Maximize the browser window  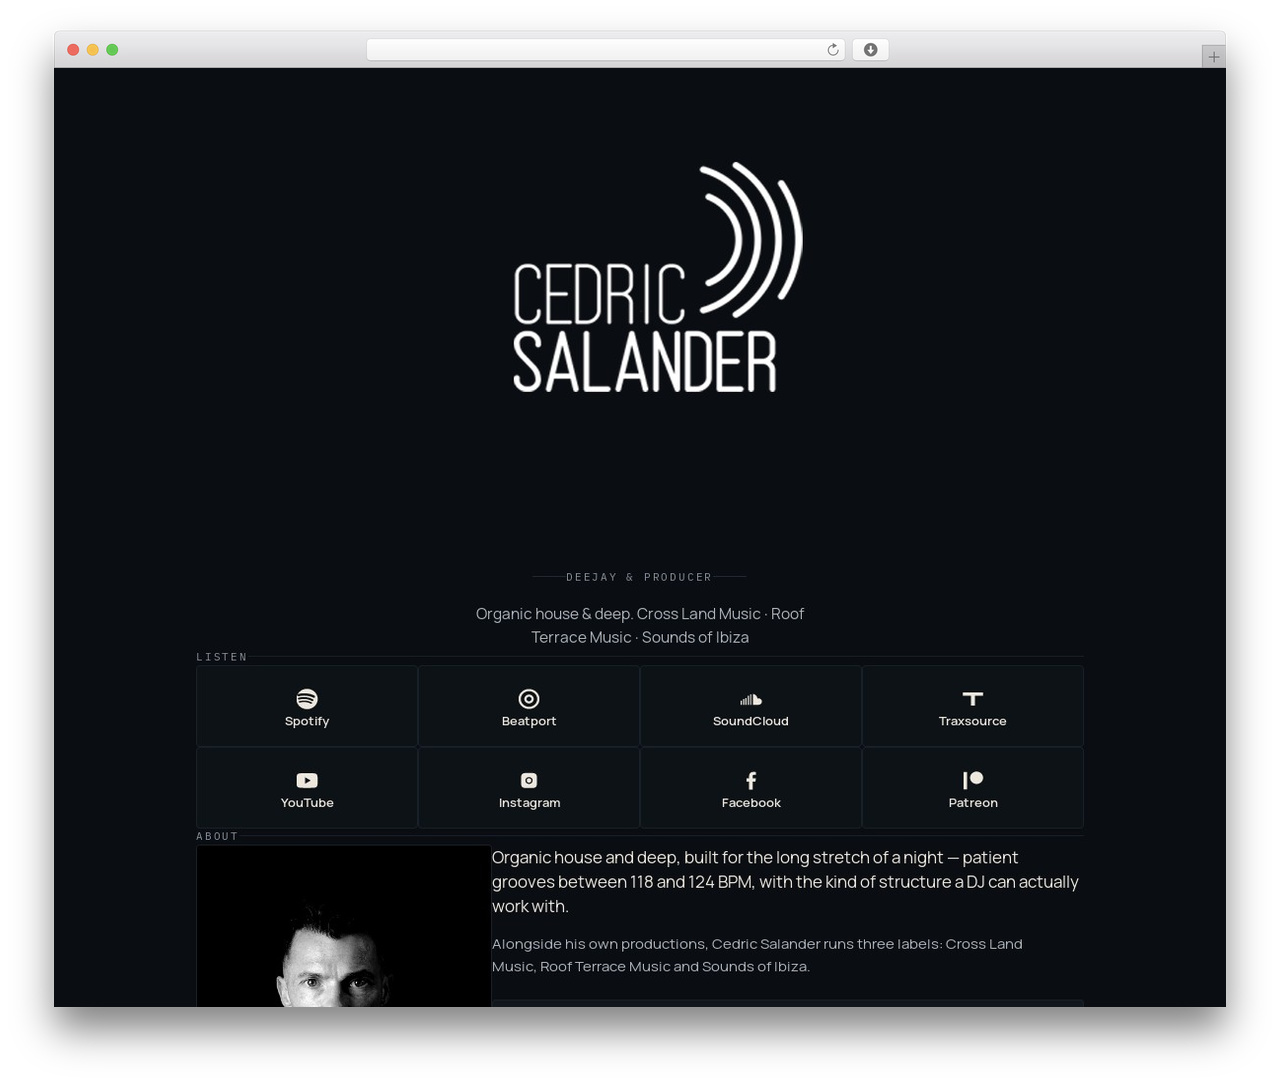[x=112, y=50]
